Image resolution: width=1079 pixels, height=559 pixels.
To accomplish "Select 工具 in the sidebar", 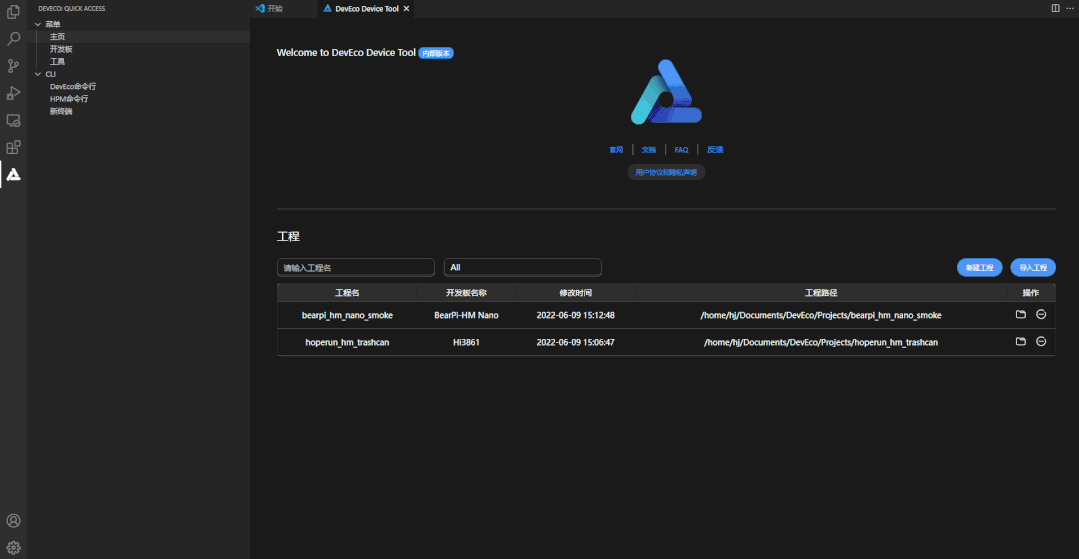I will pyautogui.click(x=57, y=61).
